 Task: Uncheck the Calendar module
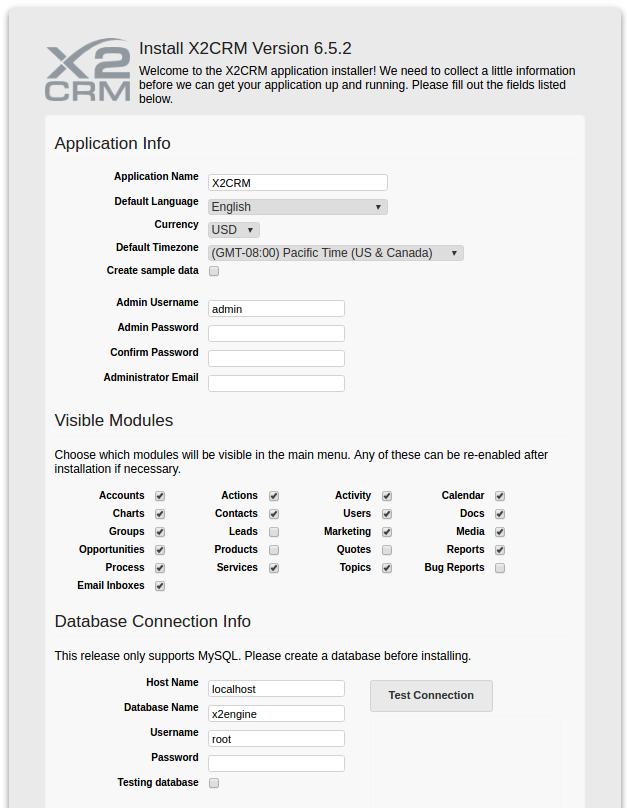(x=500, y=496)
